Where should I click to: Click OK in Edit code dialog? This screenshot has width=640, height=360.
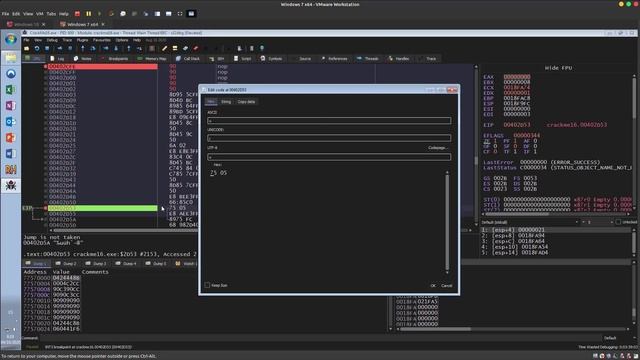coord(433,286)
